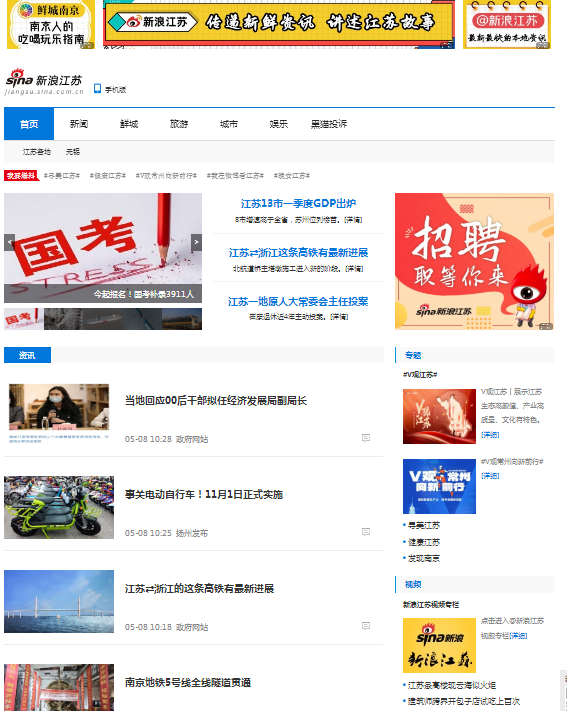Click source 扬州发布 under bike article
Screen dimensions: 567x711
191,533
